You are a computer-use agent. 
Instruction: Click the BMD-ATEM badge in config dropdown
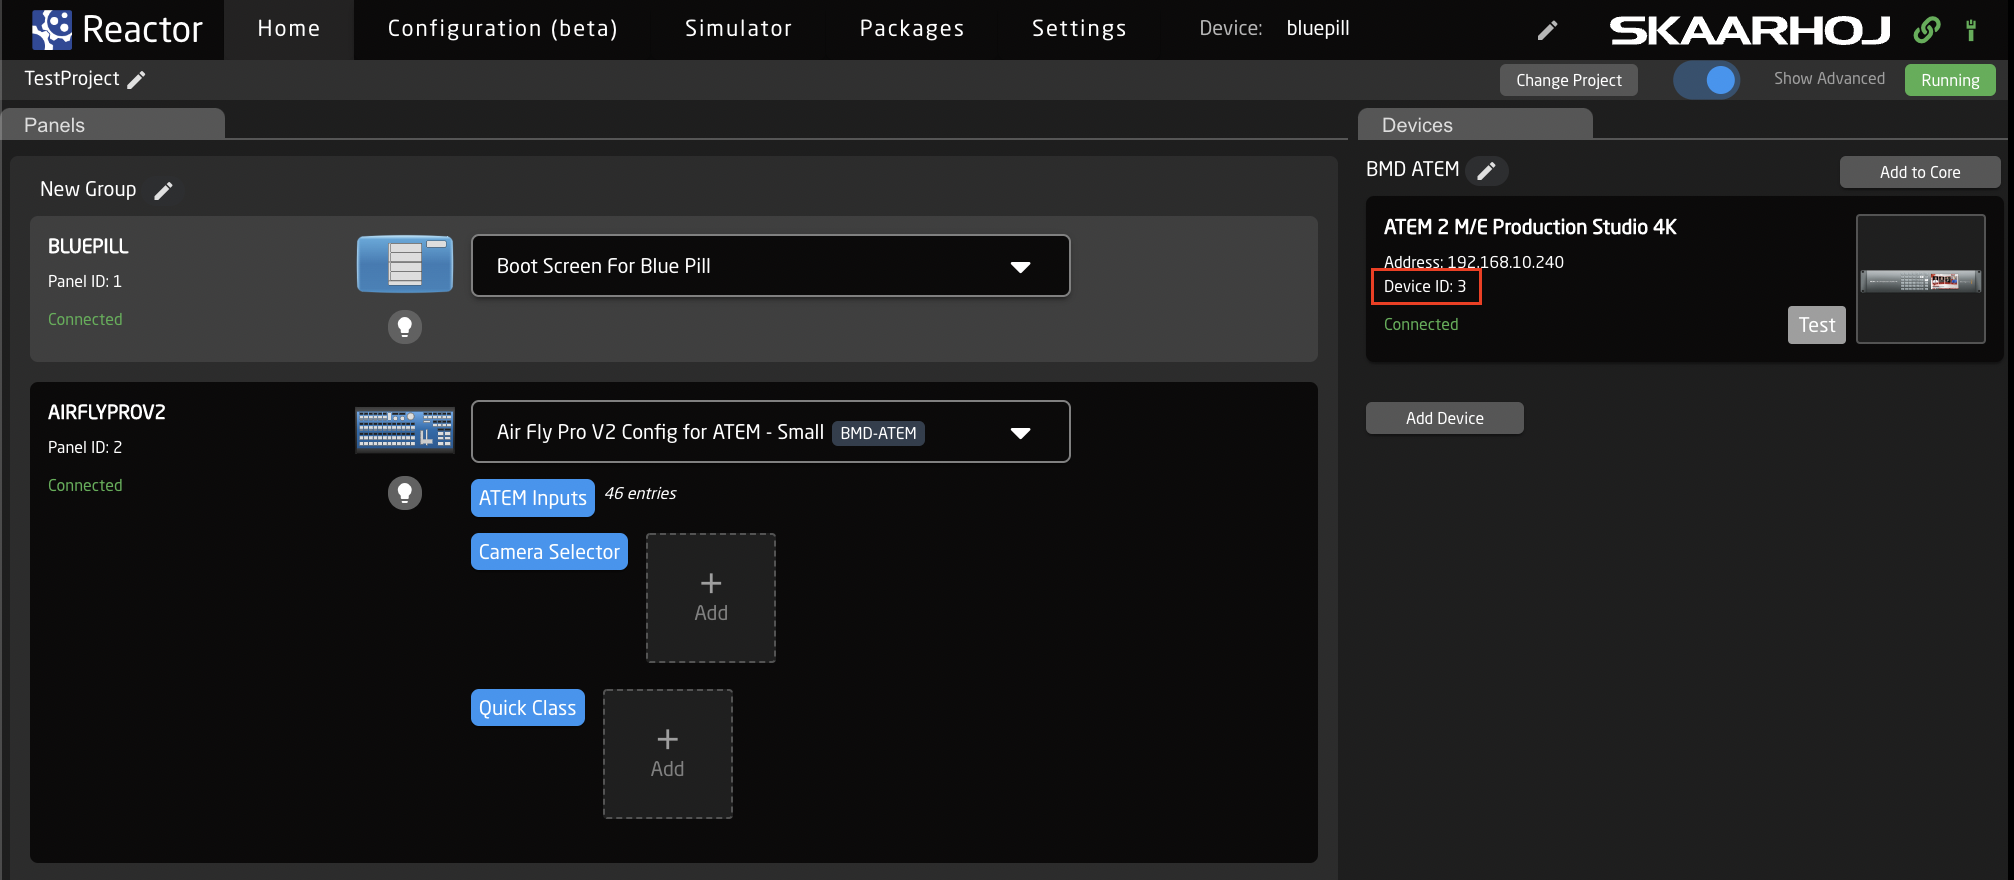point(879,433)
